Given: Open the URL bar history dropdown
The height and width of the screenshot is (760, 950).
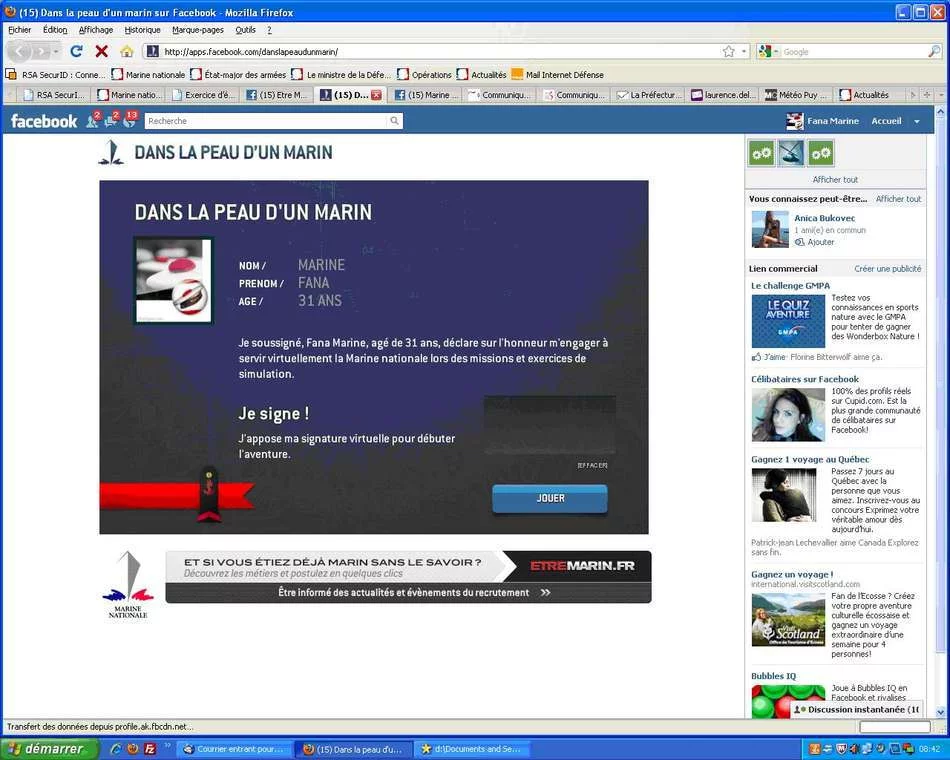Looking at the screenshot, I should pyautogui.click(x=743, y=51).
